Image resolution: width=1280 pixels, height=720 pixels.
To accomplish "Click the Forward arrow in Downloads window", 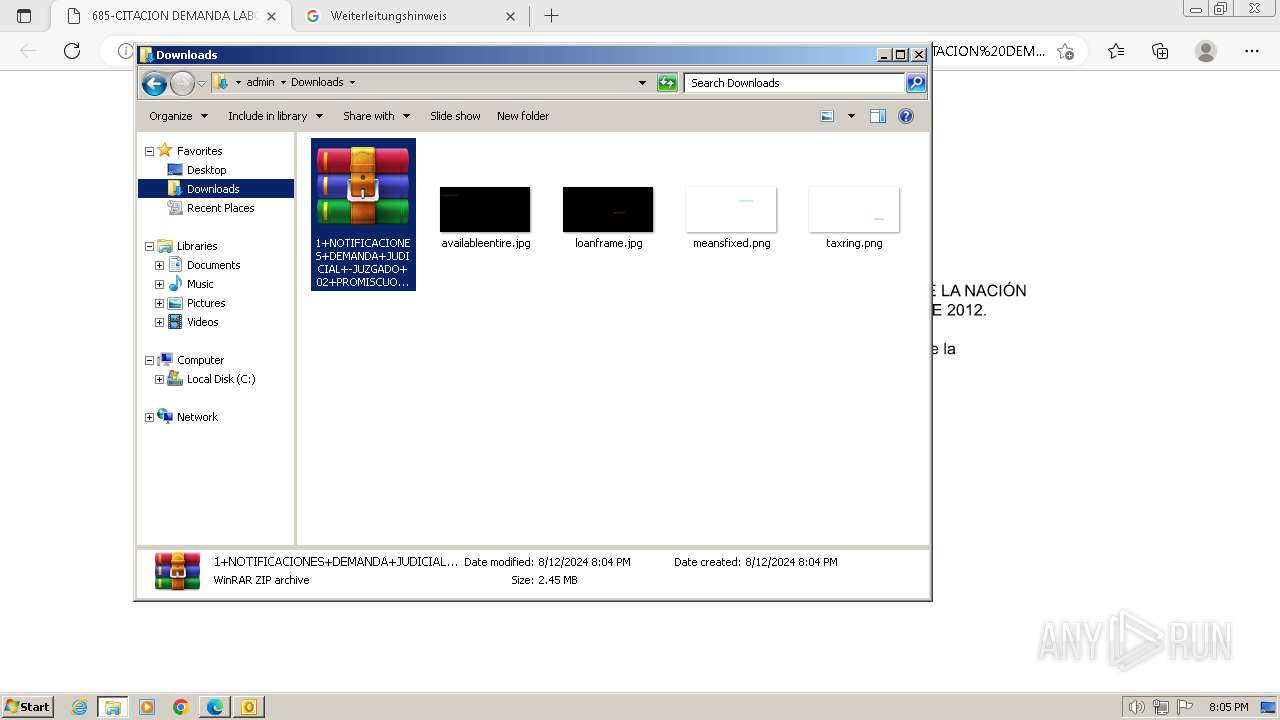I will [x=182, y=83].
